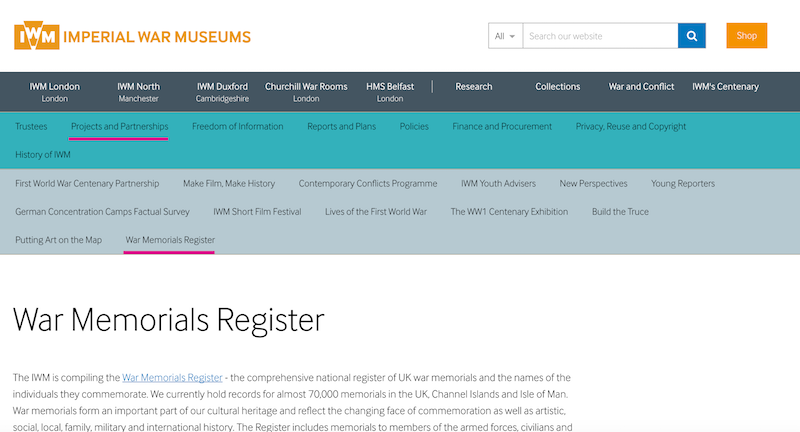800x432 pixels.
Task: Open the orange Shop button
Action: pyautogui.click(x=746, y=36)
